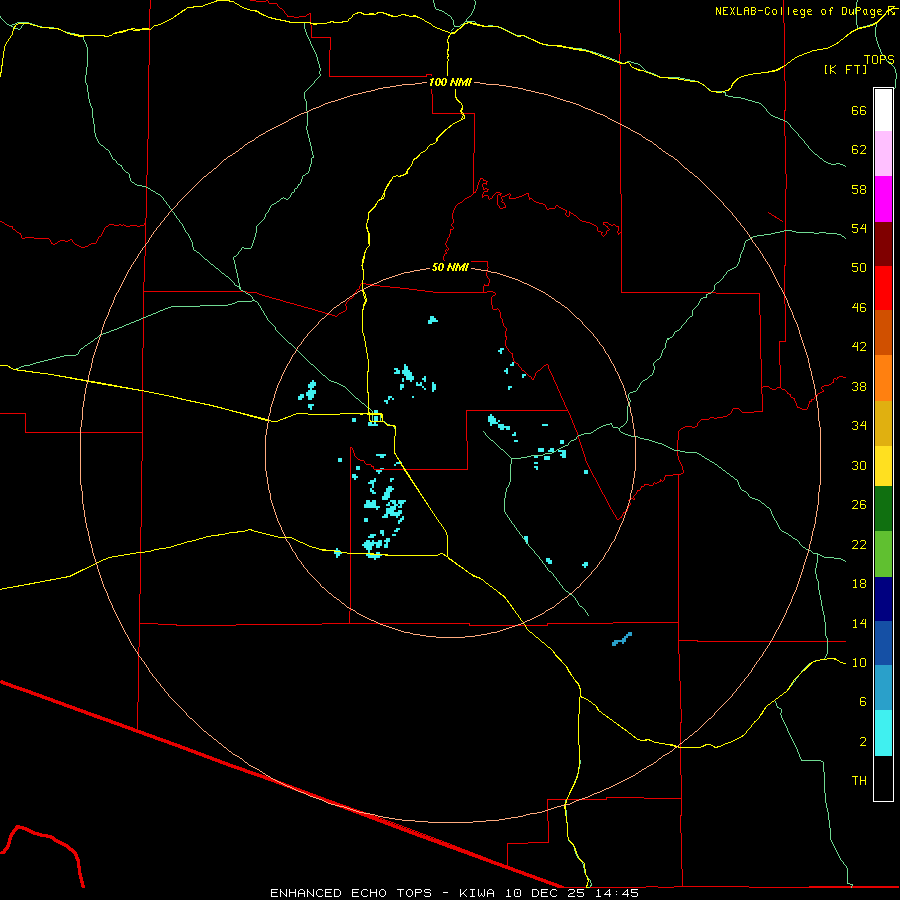Click the light pink legend swatch

tap(883, 153)
